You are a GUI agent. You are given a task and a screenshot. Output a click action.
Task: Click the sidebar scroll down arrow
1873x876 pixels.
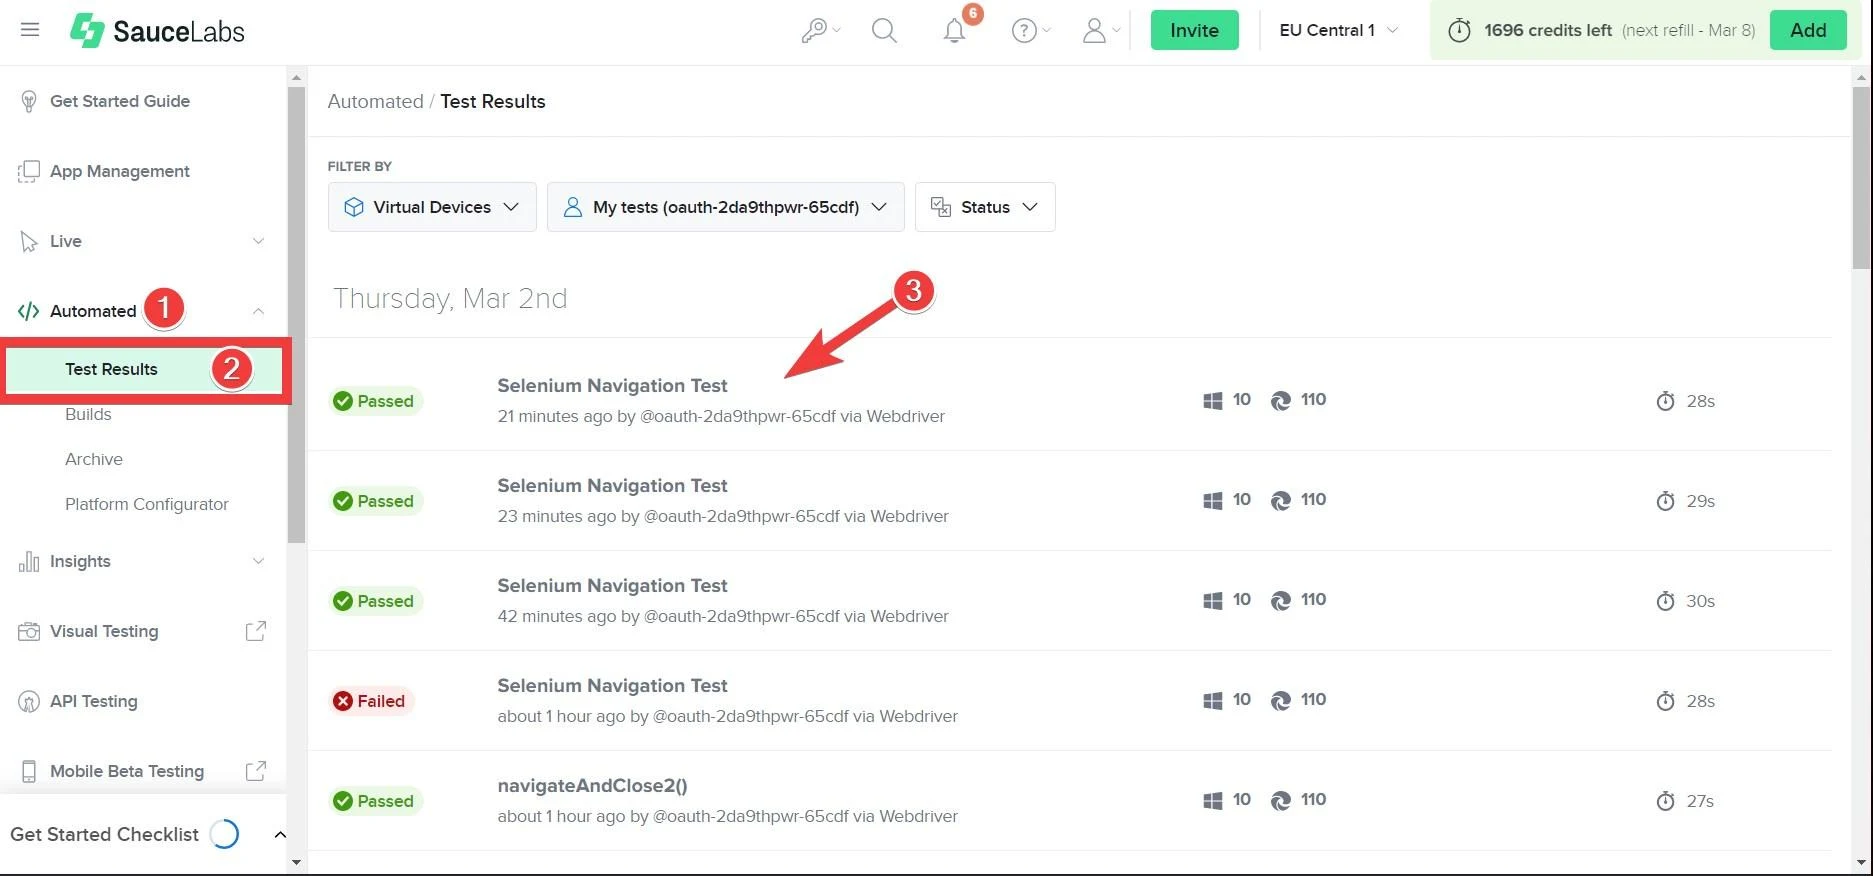click(296, 862)
